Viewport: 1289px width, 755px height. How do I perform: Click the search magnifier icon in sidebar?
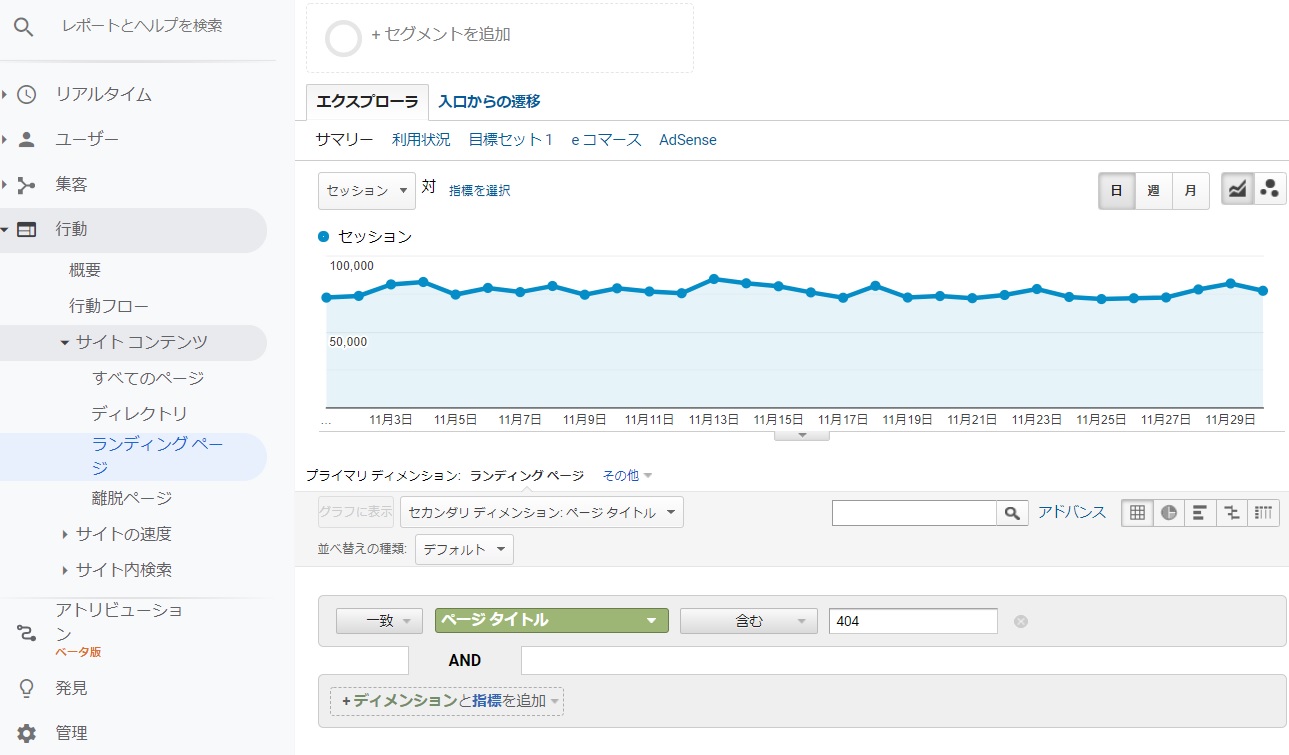click(24, 27)
